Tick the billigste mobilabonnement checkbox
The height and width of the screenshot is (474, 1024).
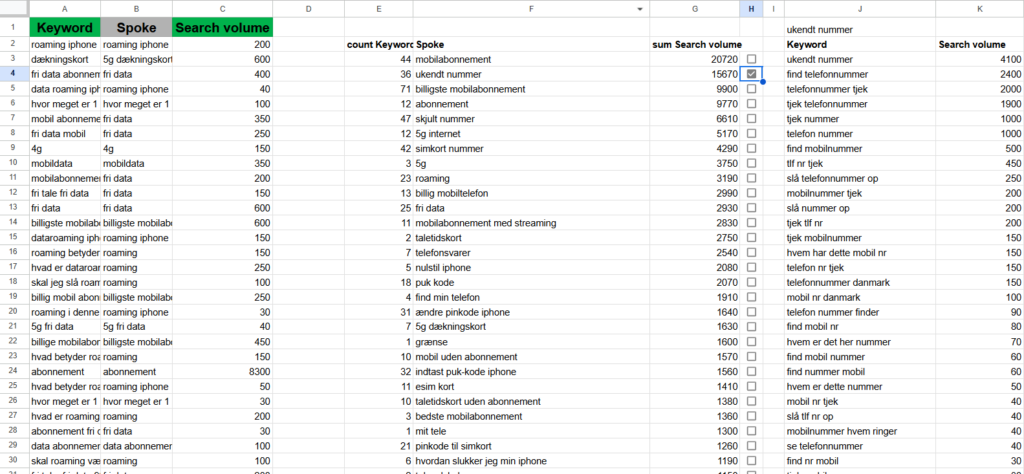click(752, 89)
